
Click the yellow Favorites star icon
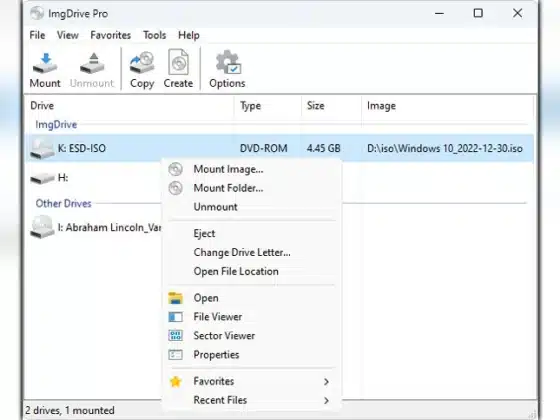pos(175,382)
